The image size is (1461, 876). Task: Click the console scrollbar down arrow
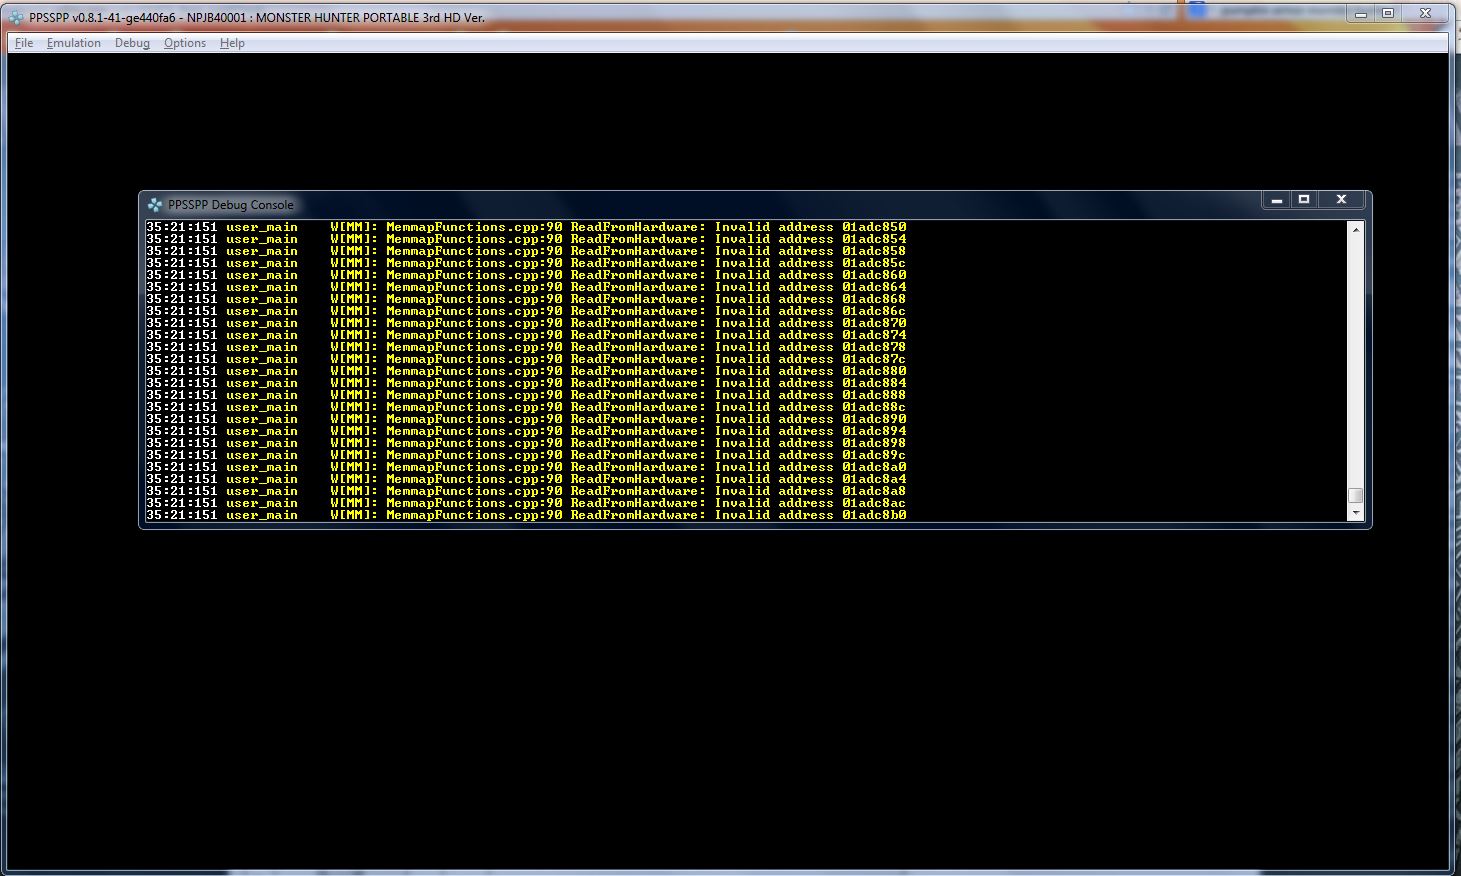[1356, 513]
